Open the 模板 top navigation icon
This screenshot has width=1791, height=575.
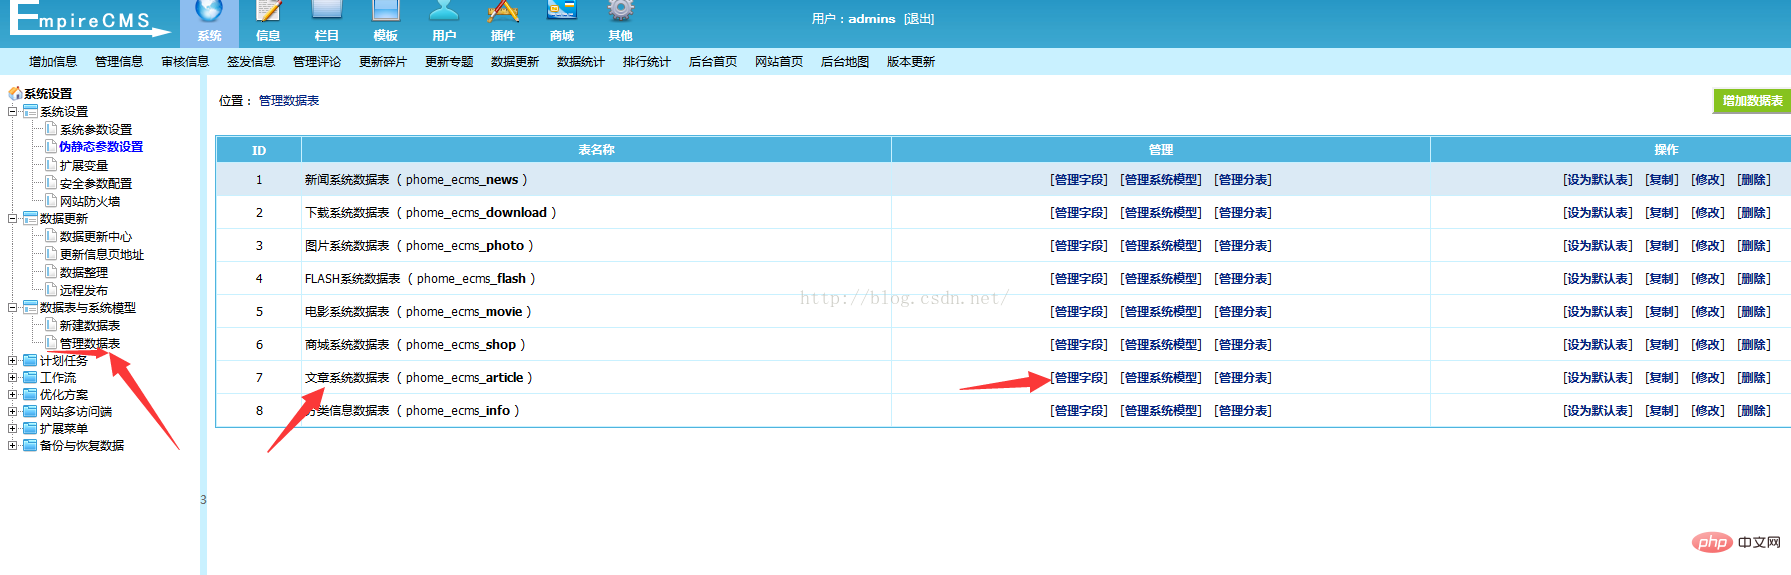[x=386, y=22]
